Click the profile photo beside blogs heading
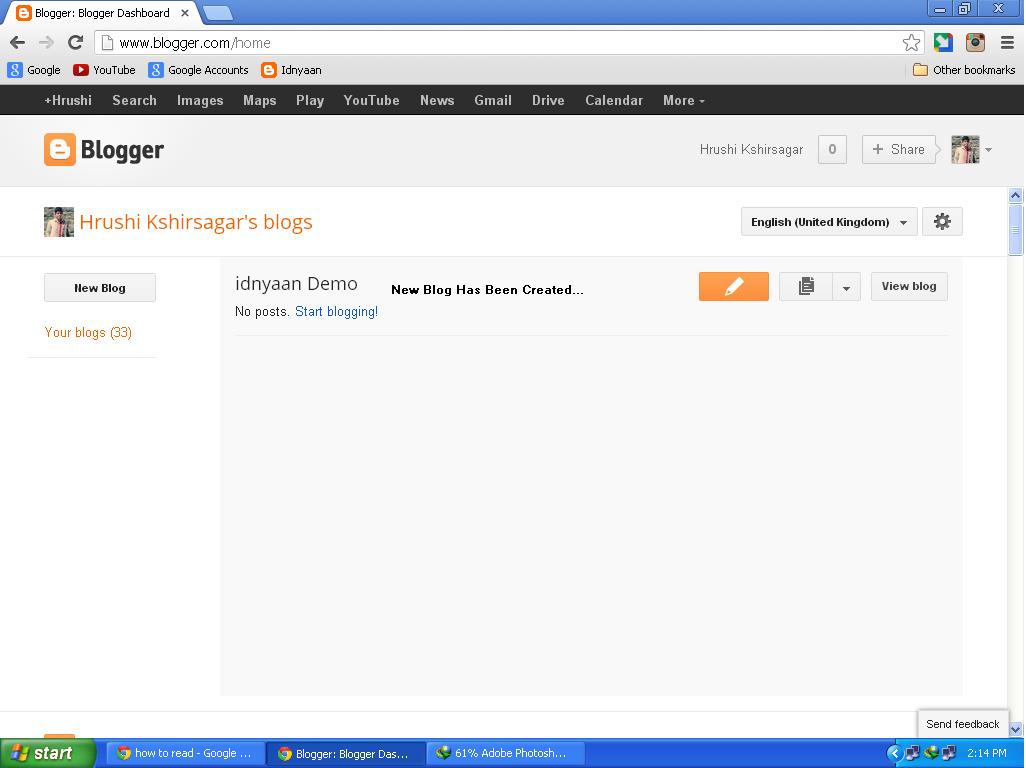The height and width of the screenshot is (768, 1026). (x=59, y=222)
